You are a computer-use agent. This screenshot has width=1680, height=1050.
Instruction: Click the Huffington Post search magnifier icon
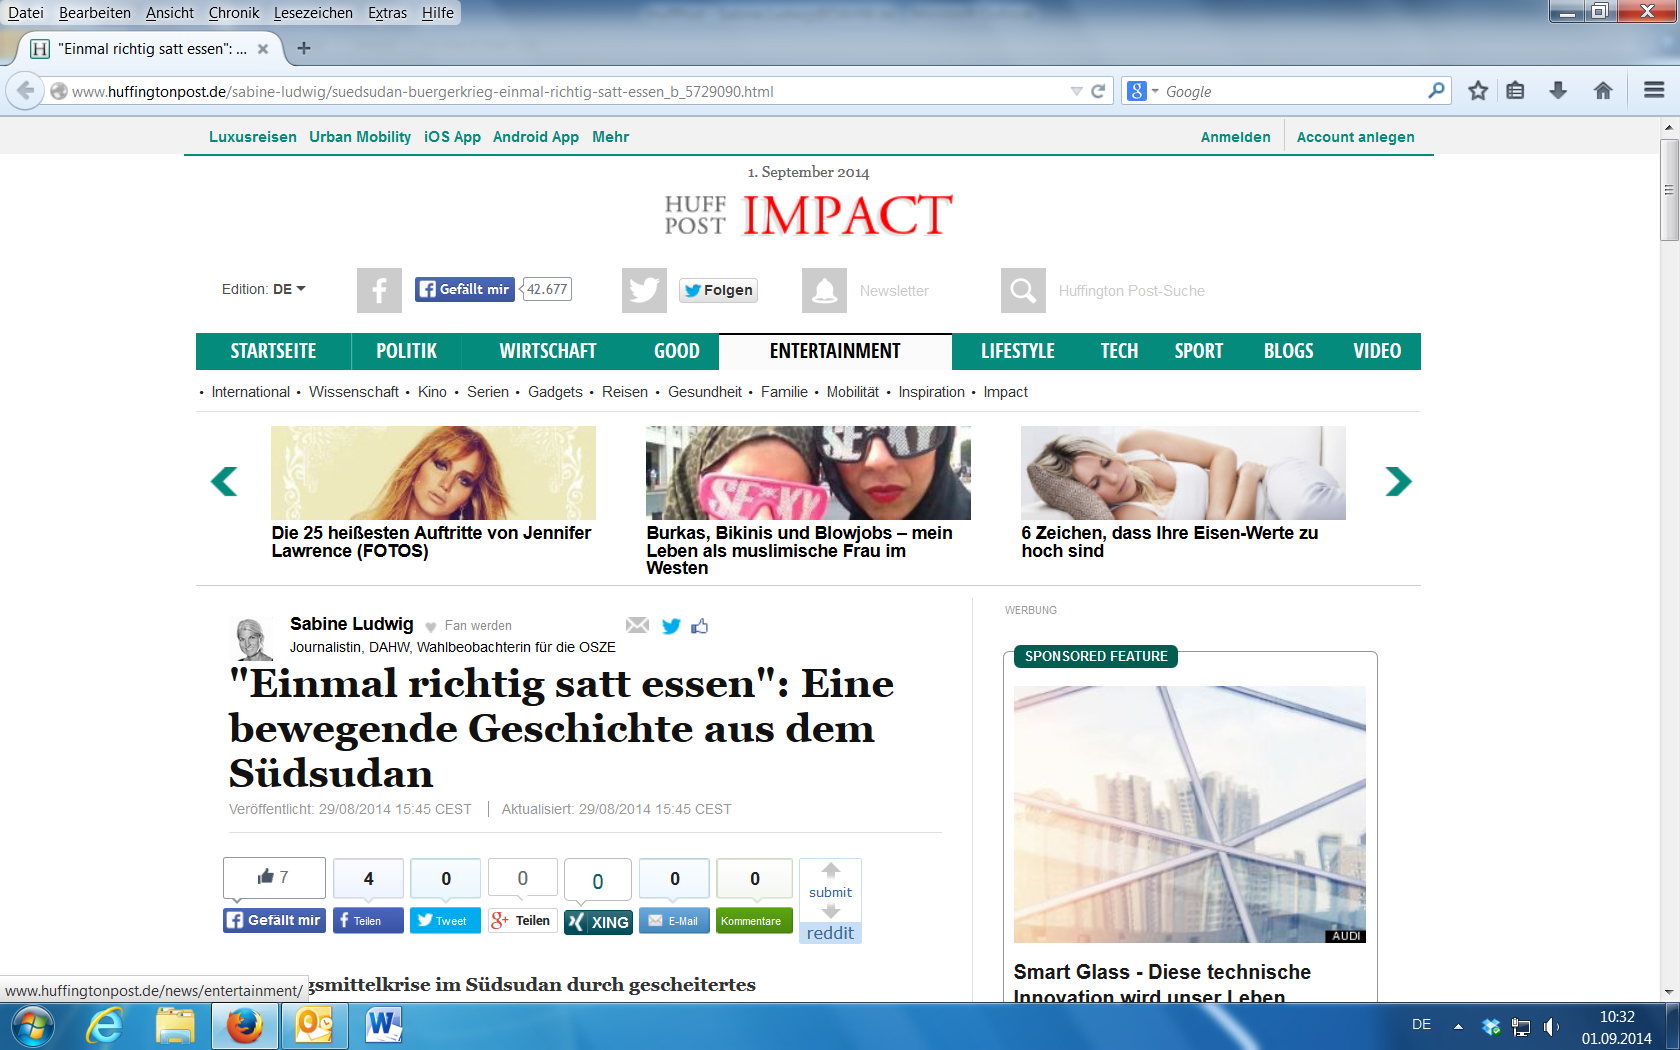tap(1023, 291)
